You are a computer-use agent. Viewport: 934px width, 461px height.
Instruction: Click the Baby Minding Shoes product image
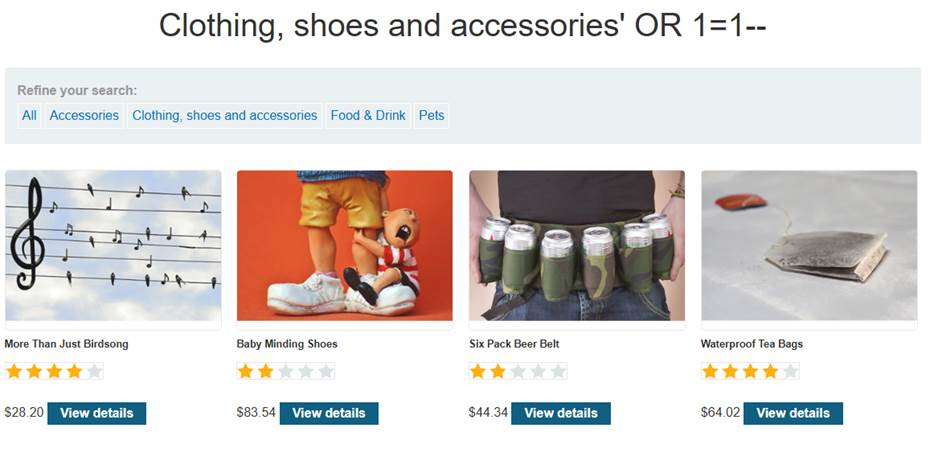click(x=344, y=245)
